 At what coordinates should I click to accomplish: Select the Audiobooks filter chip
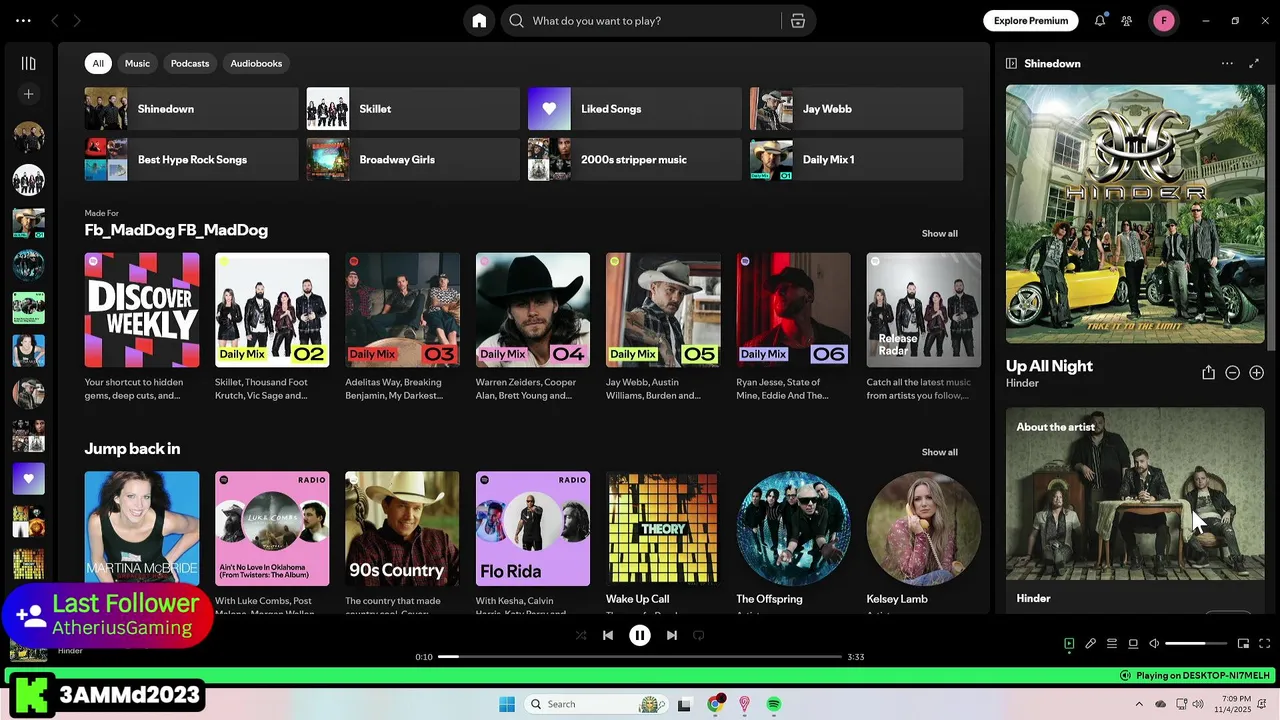tap(256, 63)
